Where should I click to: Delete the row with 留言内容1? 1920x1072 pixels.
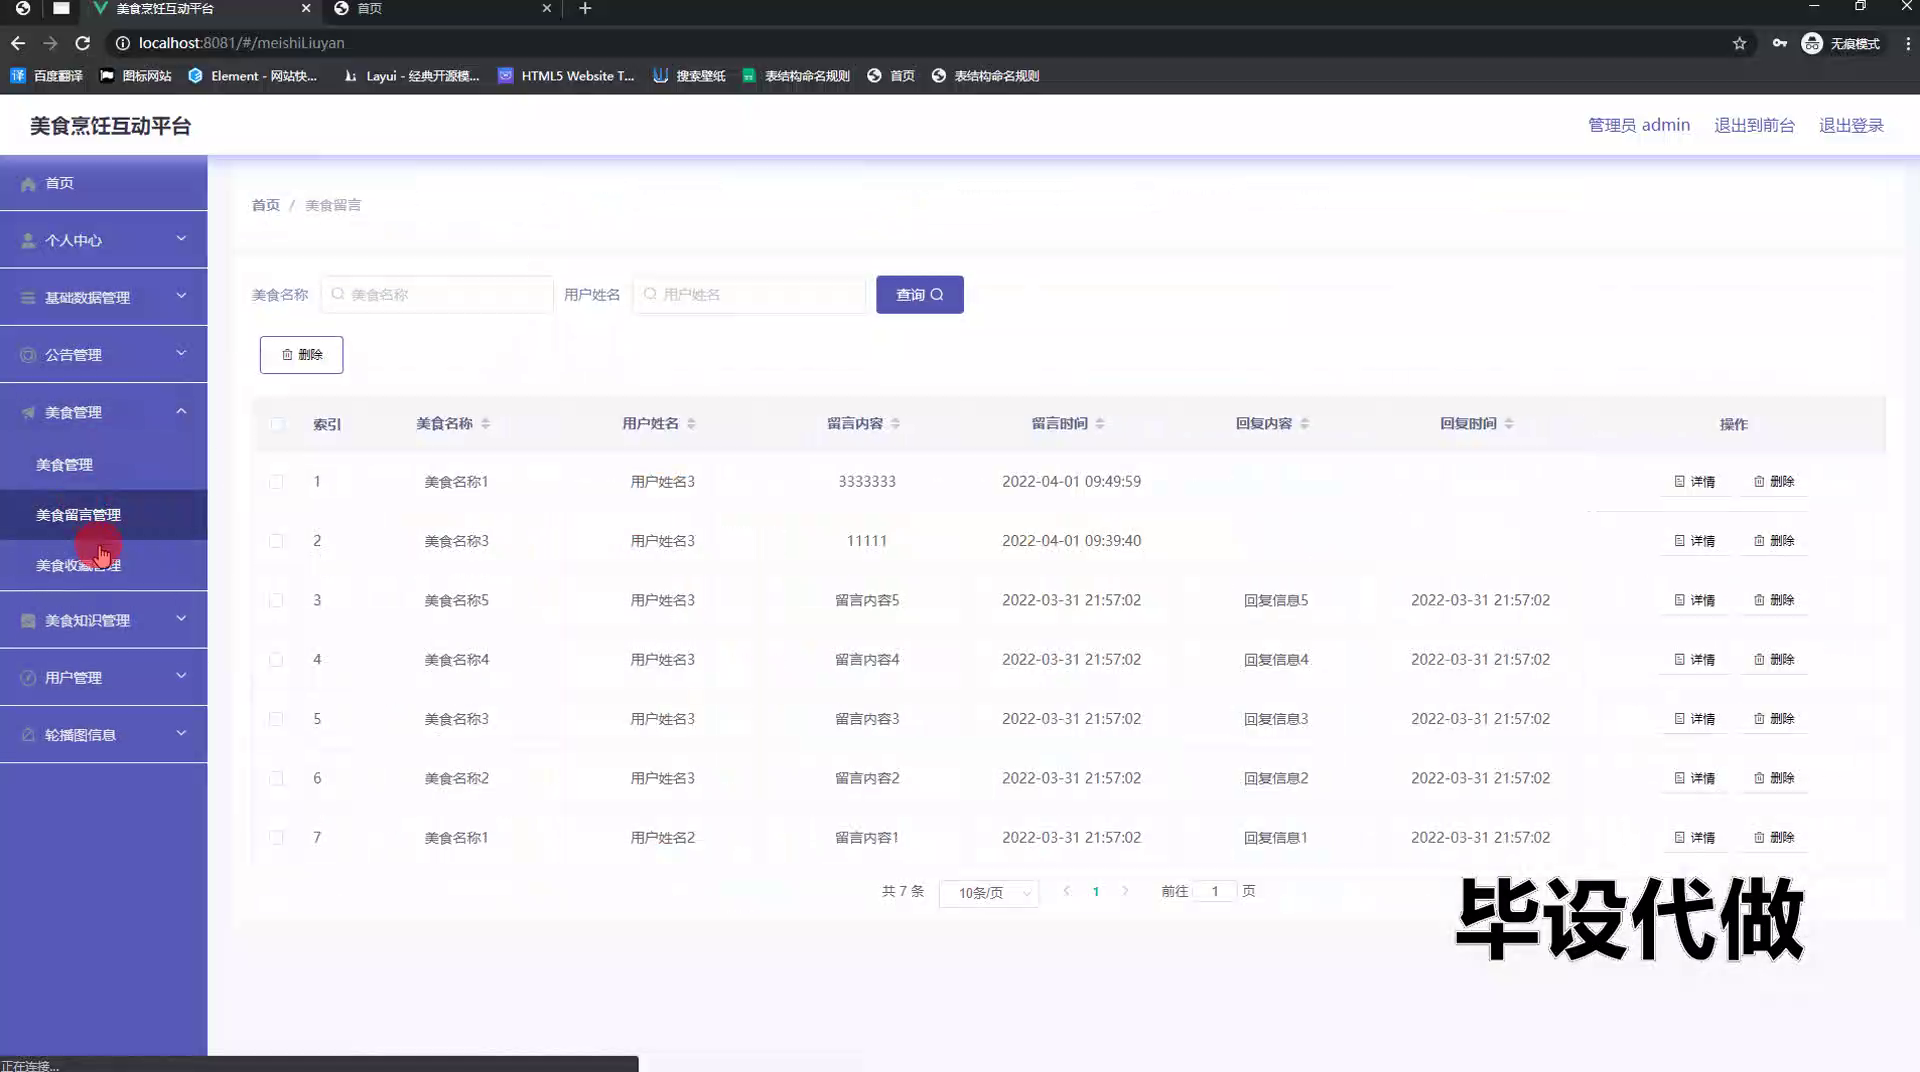click(1774, 837)
